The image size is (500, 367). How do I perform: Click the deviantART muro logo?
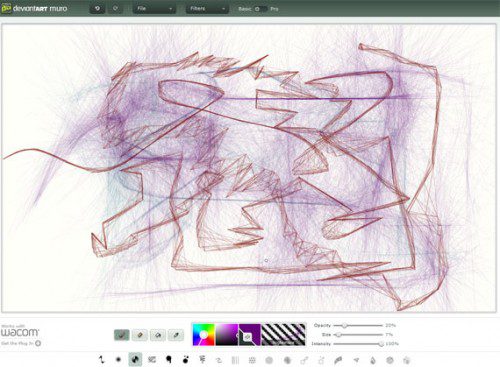pos(34,8)
